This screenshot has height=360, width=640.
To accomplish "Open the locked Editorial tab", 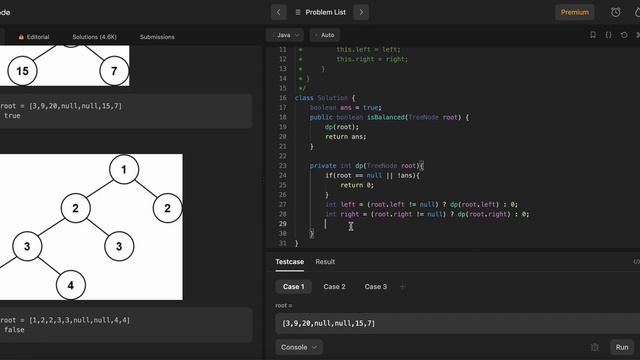I will pos(34,37).
